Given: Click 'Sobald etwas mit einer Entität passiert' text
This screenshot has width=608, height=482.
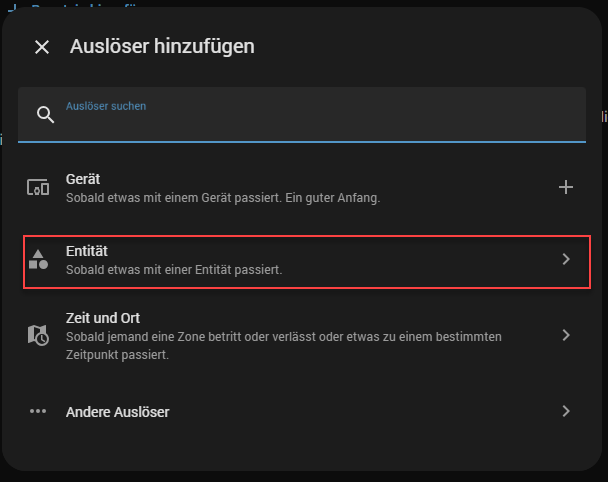Looking at the screenshot, I should 174,269.
